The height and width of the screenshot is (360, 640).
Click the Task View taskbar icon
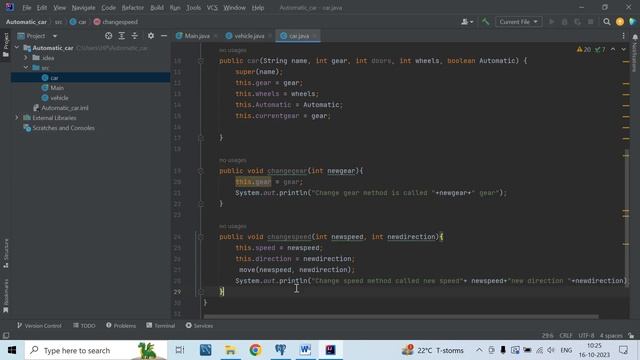[x=180, y=350]
